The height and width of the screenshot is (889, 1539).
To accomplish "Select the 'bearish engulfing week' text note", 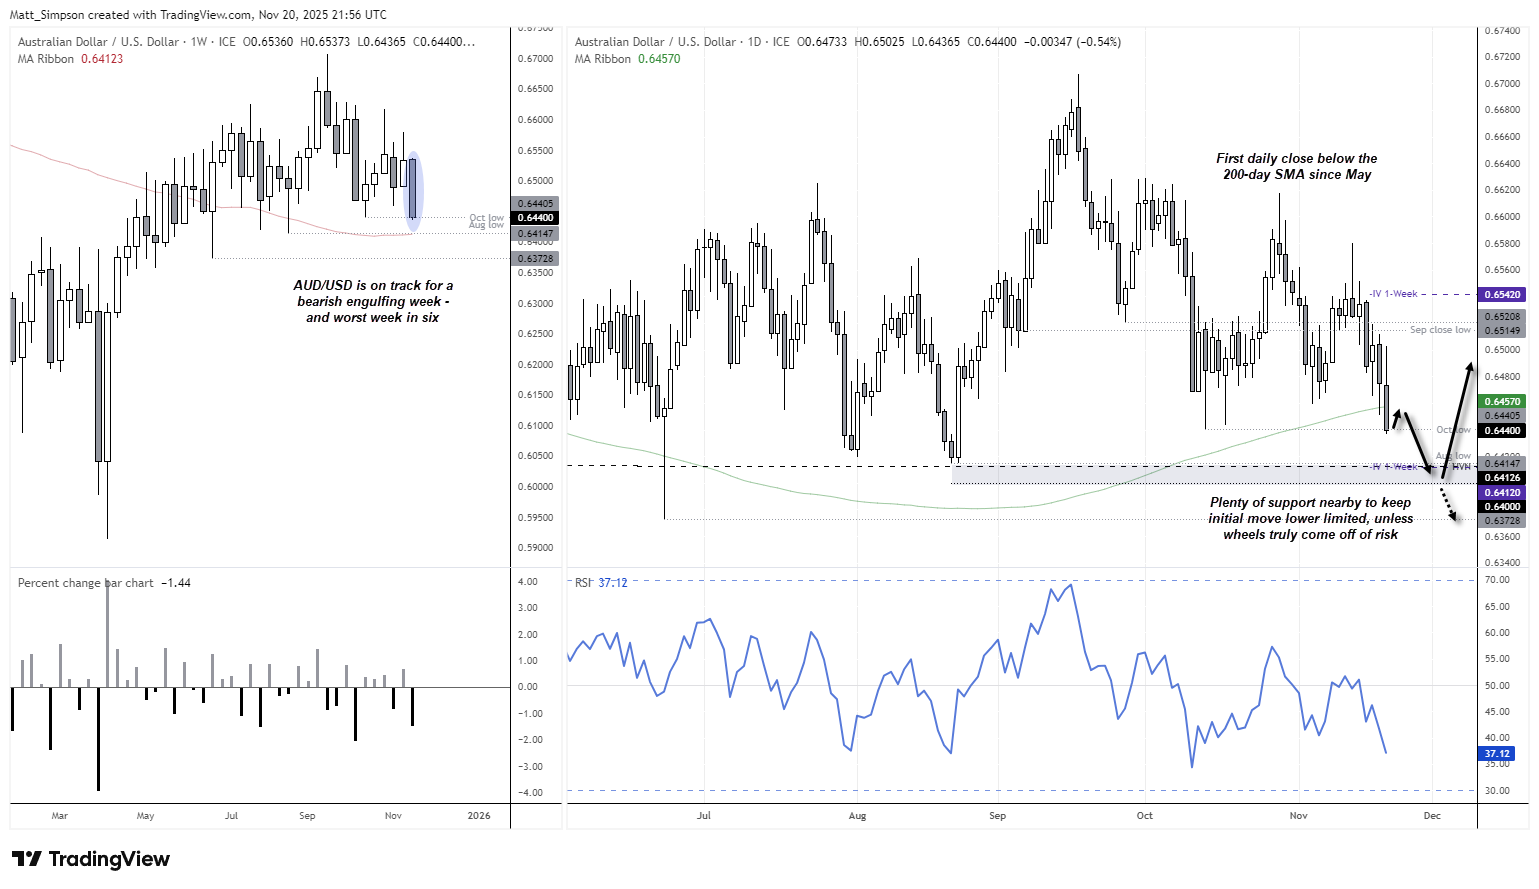I will pyautogui.click(x=372, y=301).
